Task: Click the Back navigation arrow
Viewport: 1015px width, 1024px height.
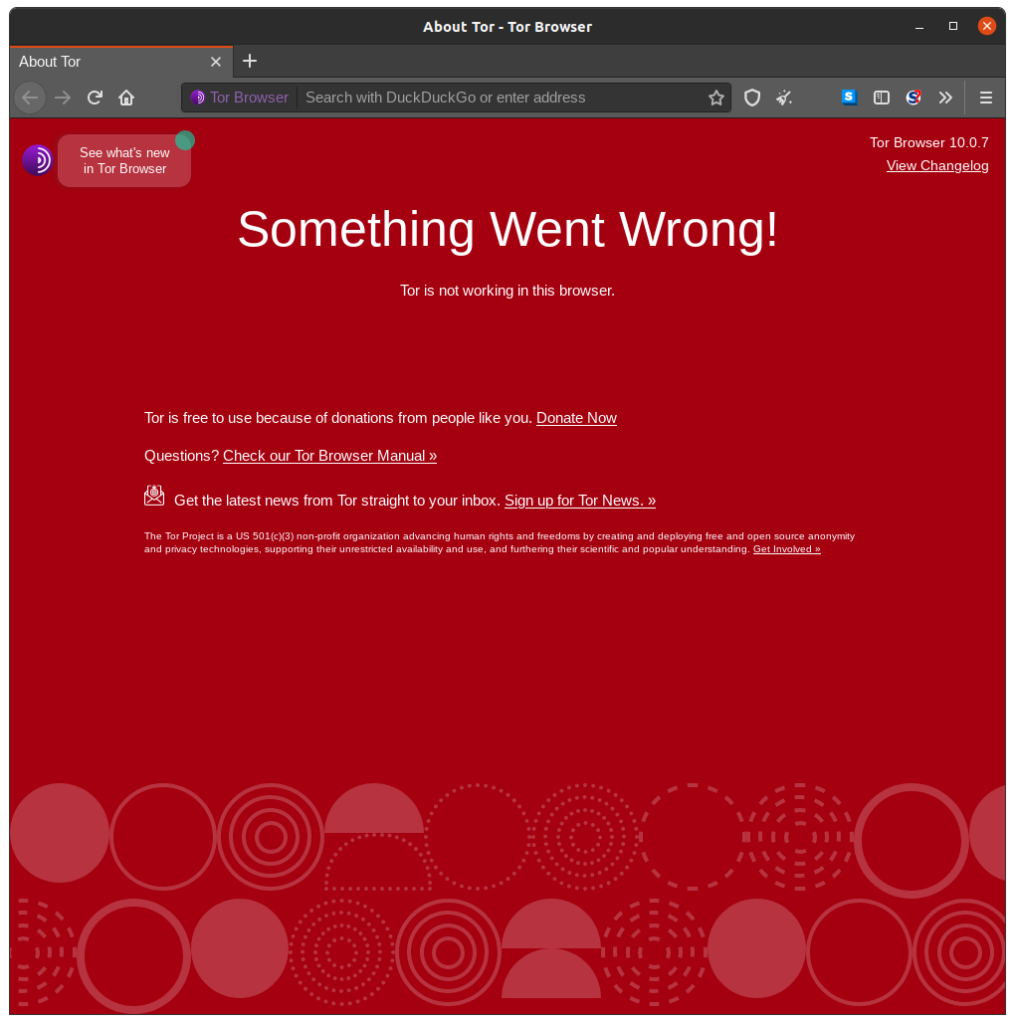Action: pyautogui.click(x=30, y=97)
